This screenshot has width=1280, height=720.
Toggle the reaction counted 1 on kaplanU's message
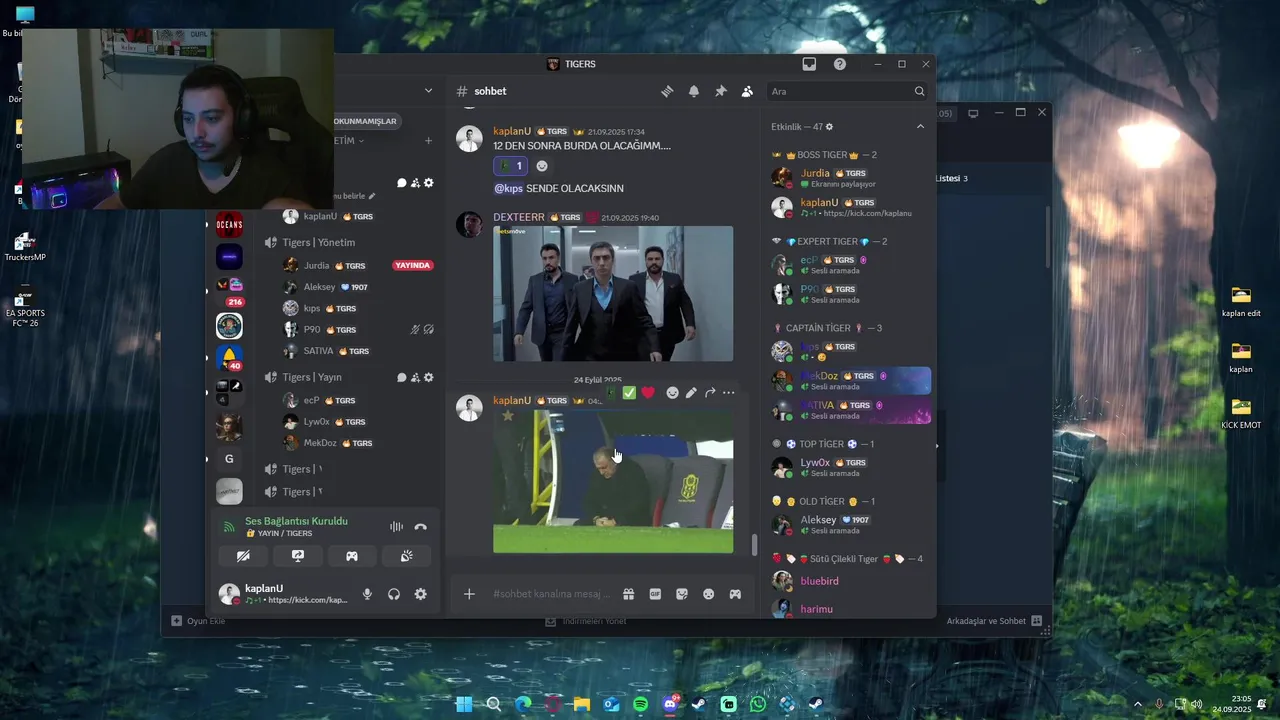[510, 166]
